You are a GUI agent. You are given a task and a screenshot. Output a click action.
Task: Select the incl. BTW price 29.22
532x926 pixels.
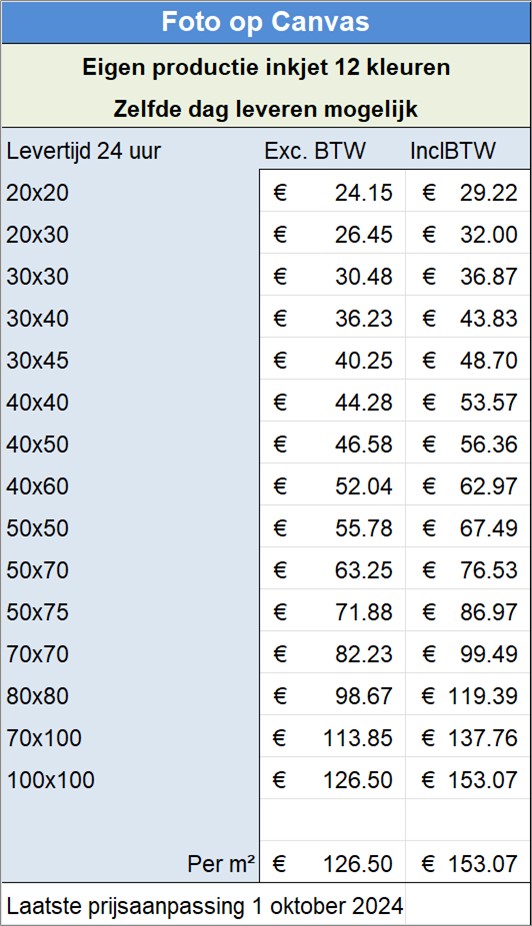coord(468,192)
